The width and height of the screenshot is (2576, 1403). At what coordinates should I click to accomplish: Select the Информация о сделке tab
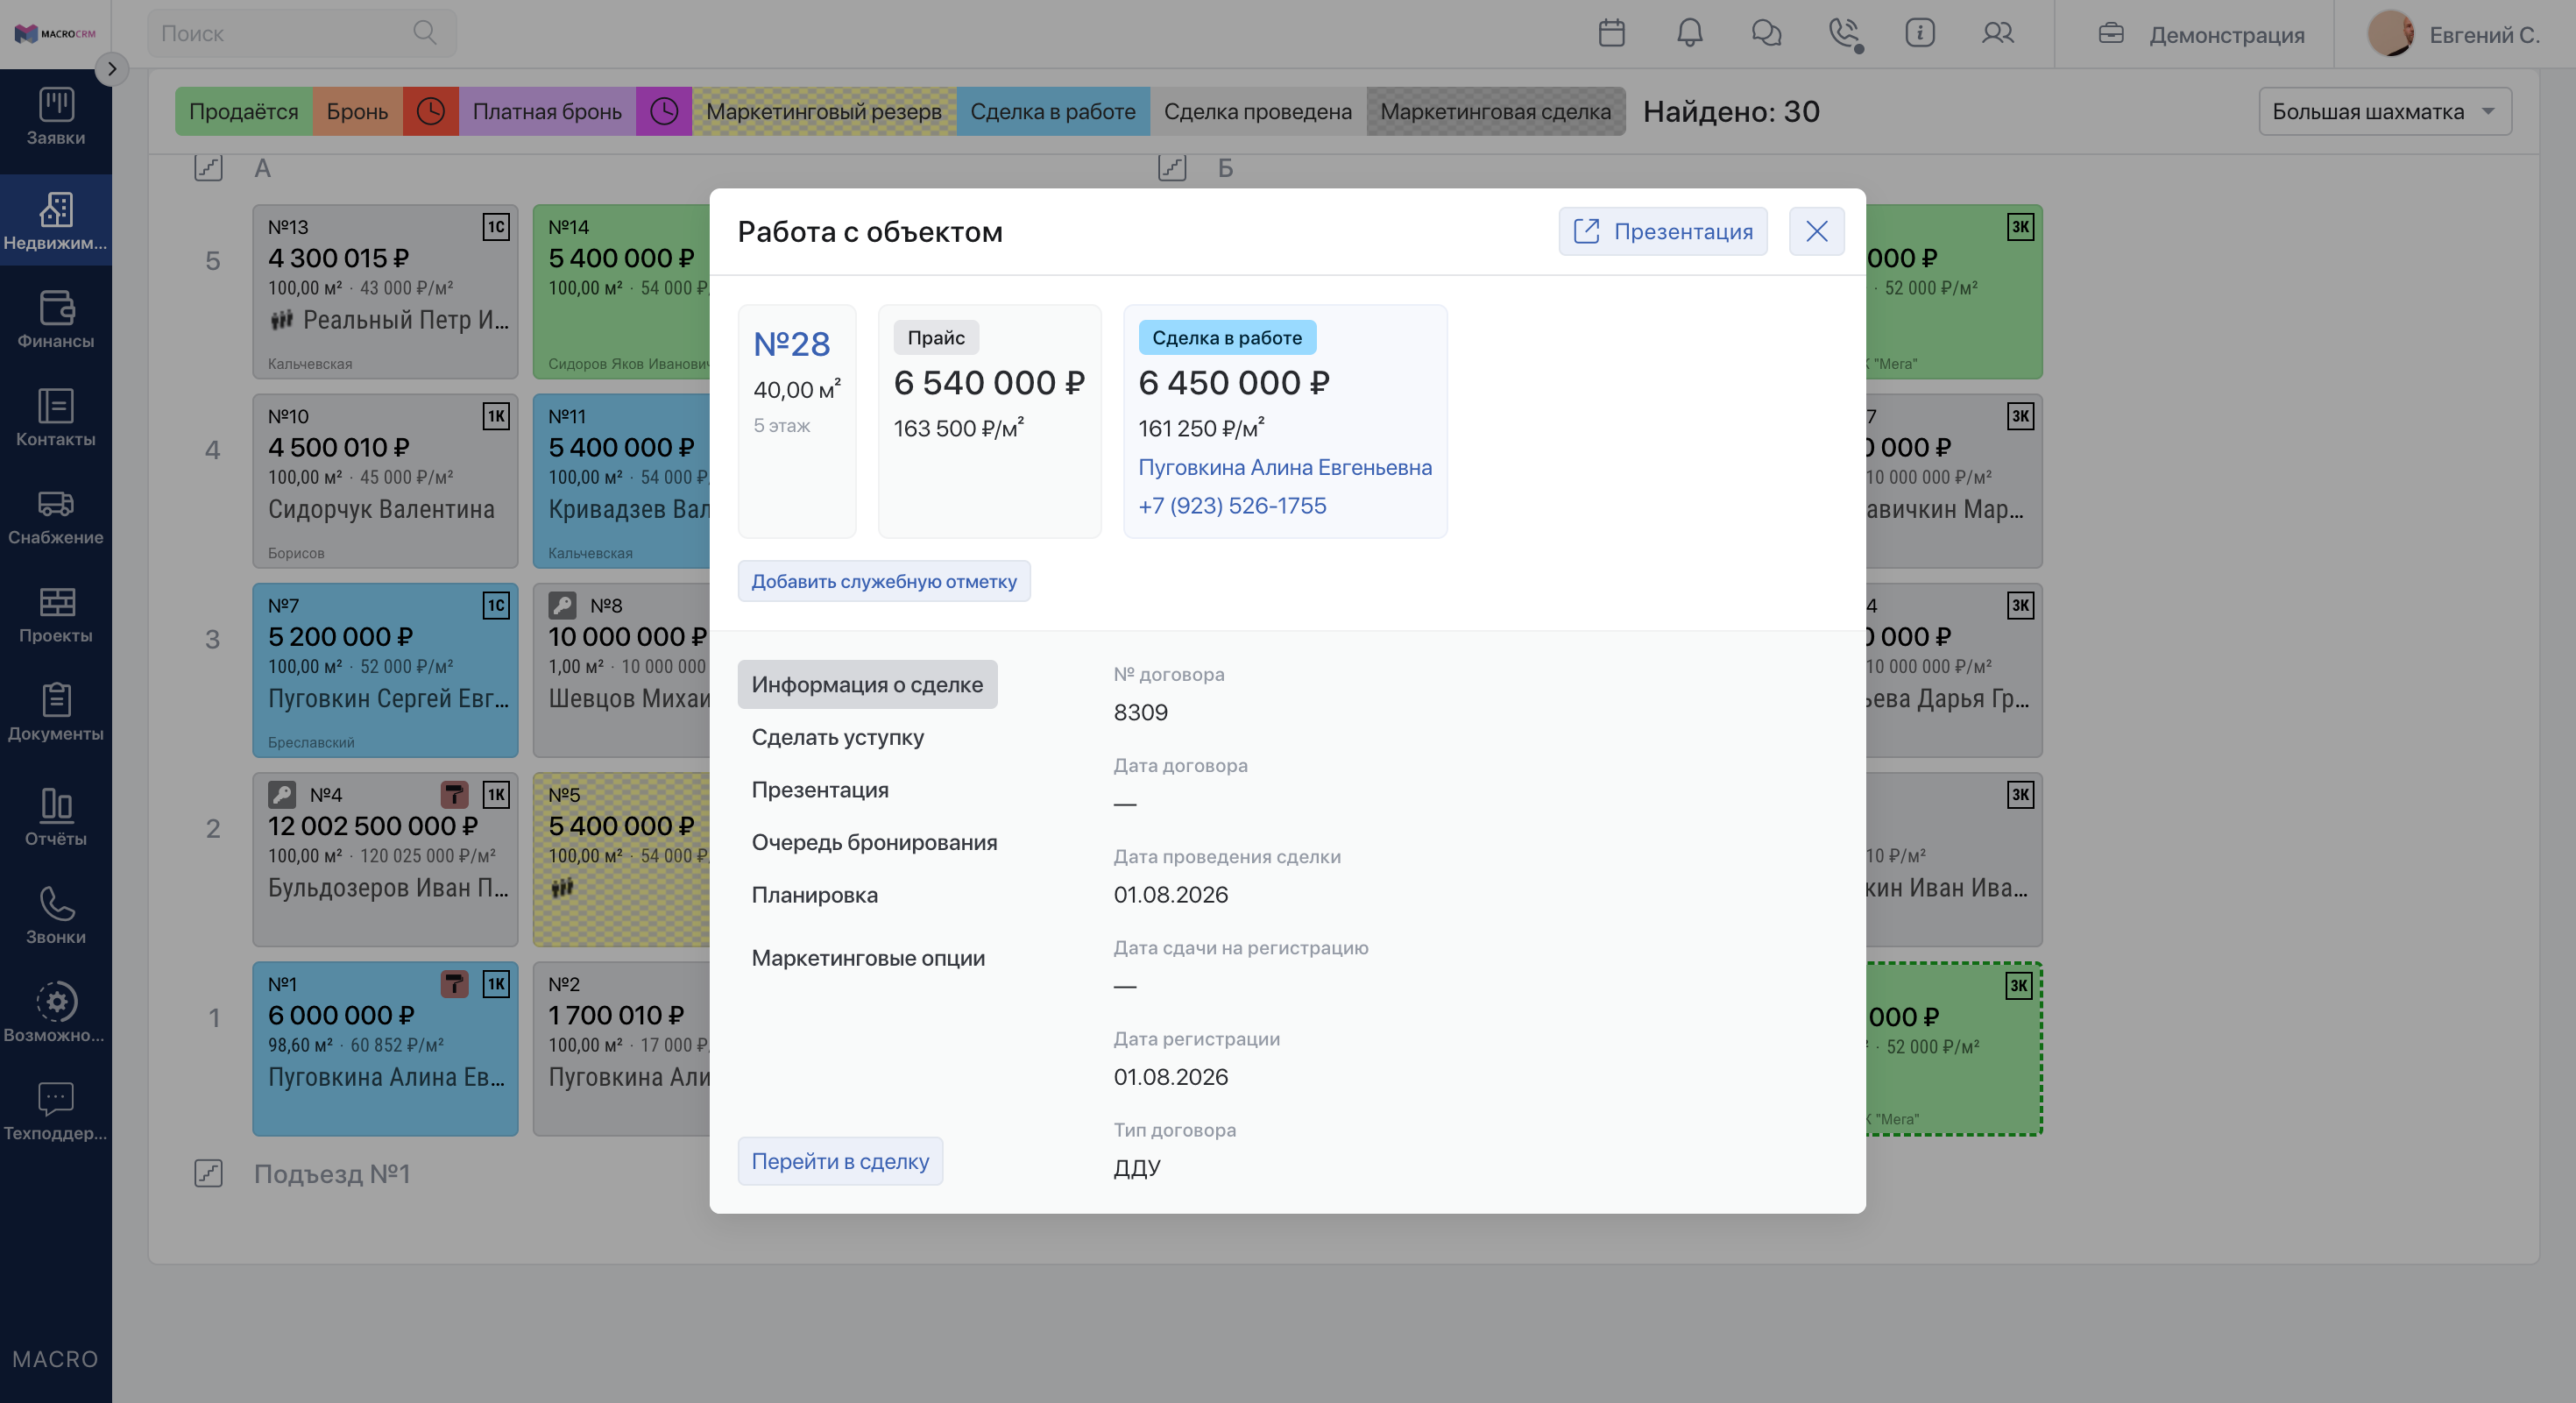(x=867, y=684)
